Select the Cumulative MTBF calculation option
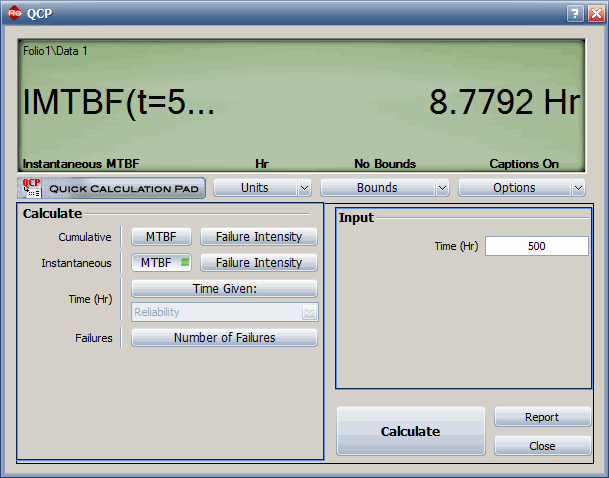The width and height of the screenshot is (609, 478). tap(161, 237)
